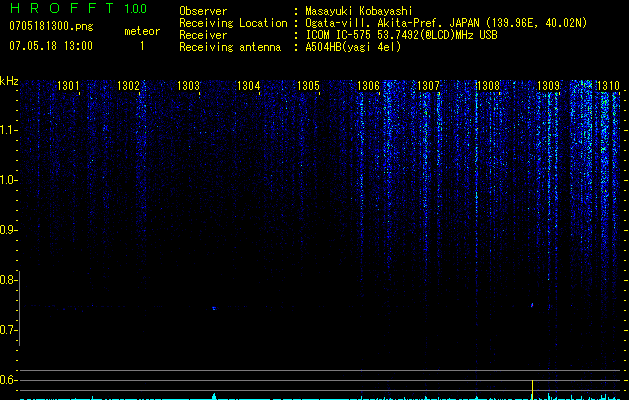
Task: Click the 1308 time marker
Action: click(488, 85)
